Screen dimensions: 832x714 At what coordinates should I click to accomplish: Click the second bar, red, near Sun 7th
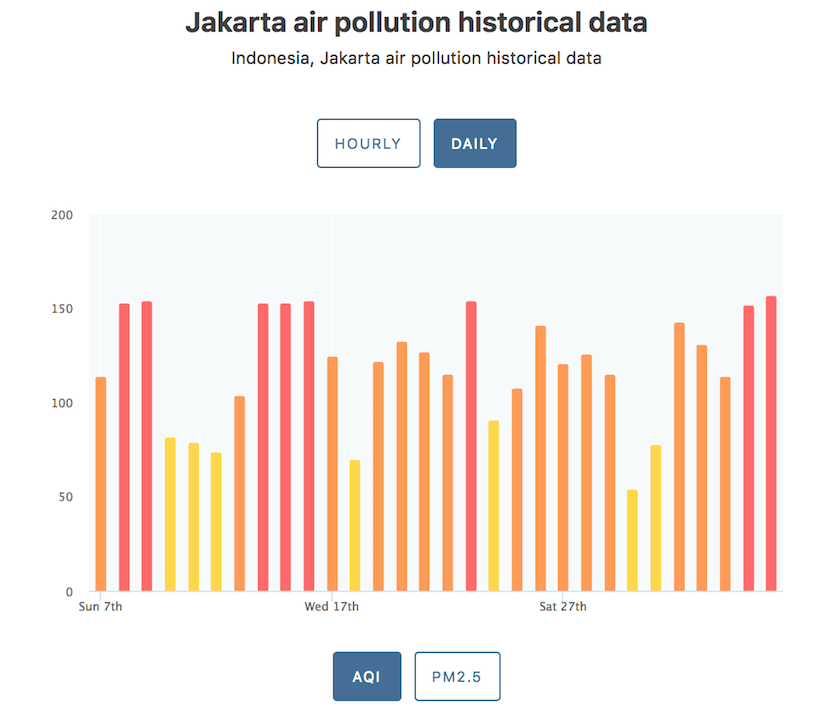point(124,447)
